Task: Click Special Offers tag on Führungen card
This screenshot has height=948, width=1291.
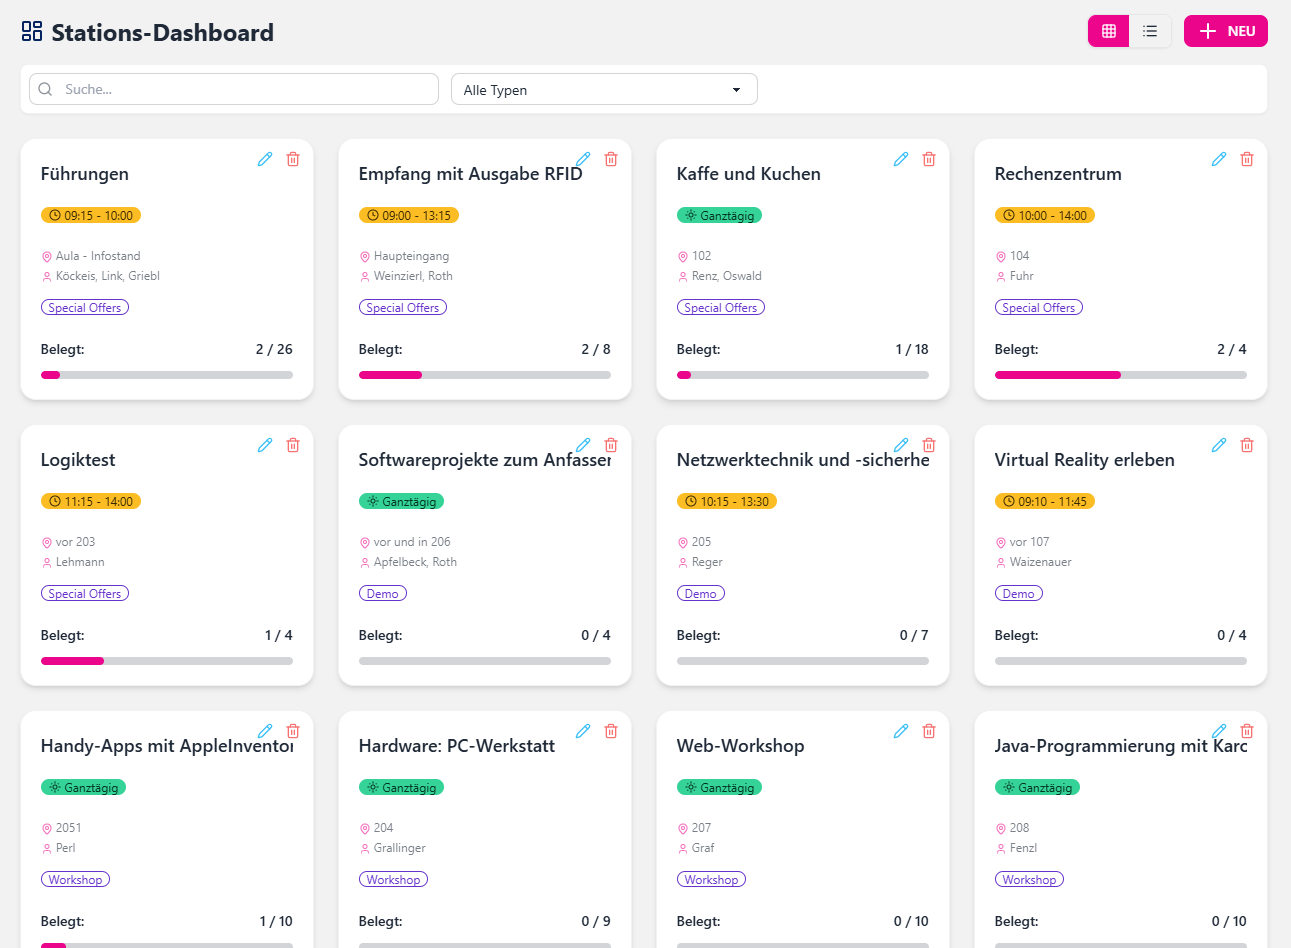Action: (85, 308)
